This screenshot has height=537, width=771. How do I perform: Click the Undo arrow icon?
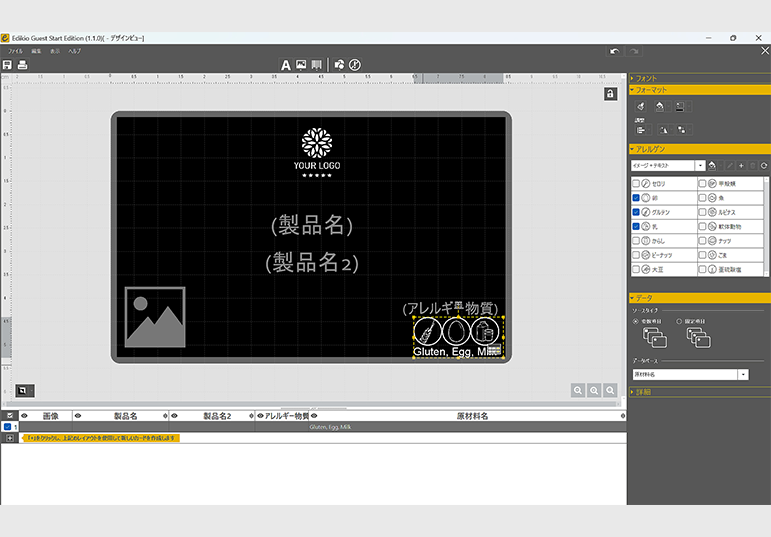[x=614, y=51]
